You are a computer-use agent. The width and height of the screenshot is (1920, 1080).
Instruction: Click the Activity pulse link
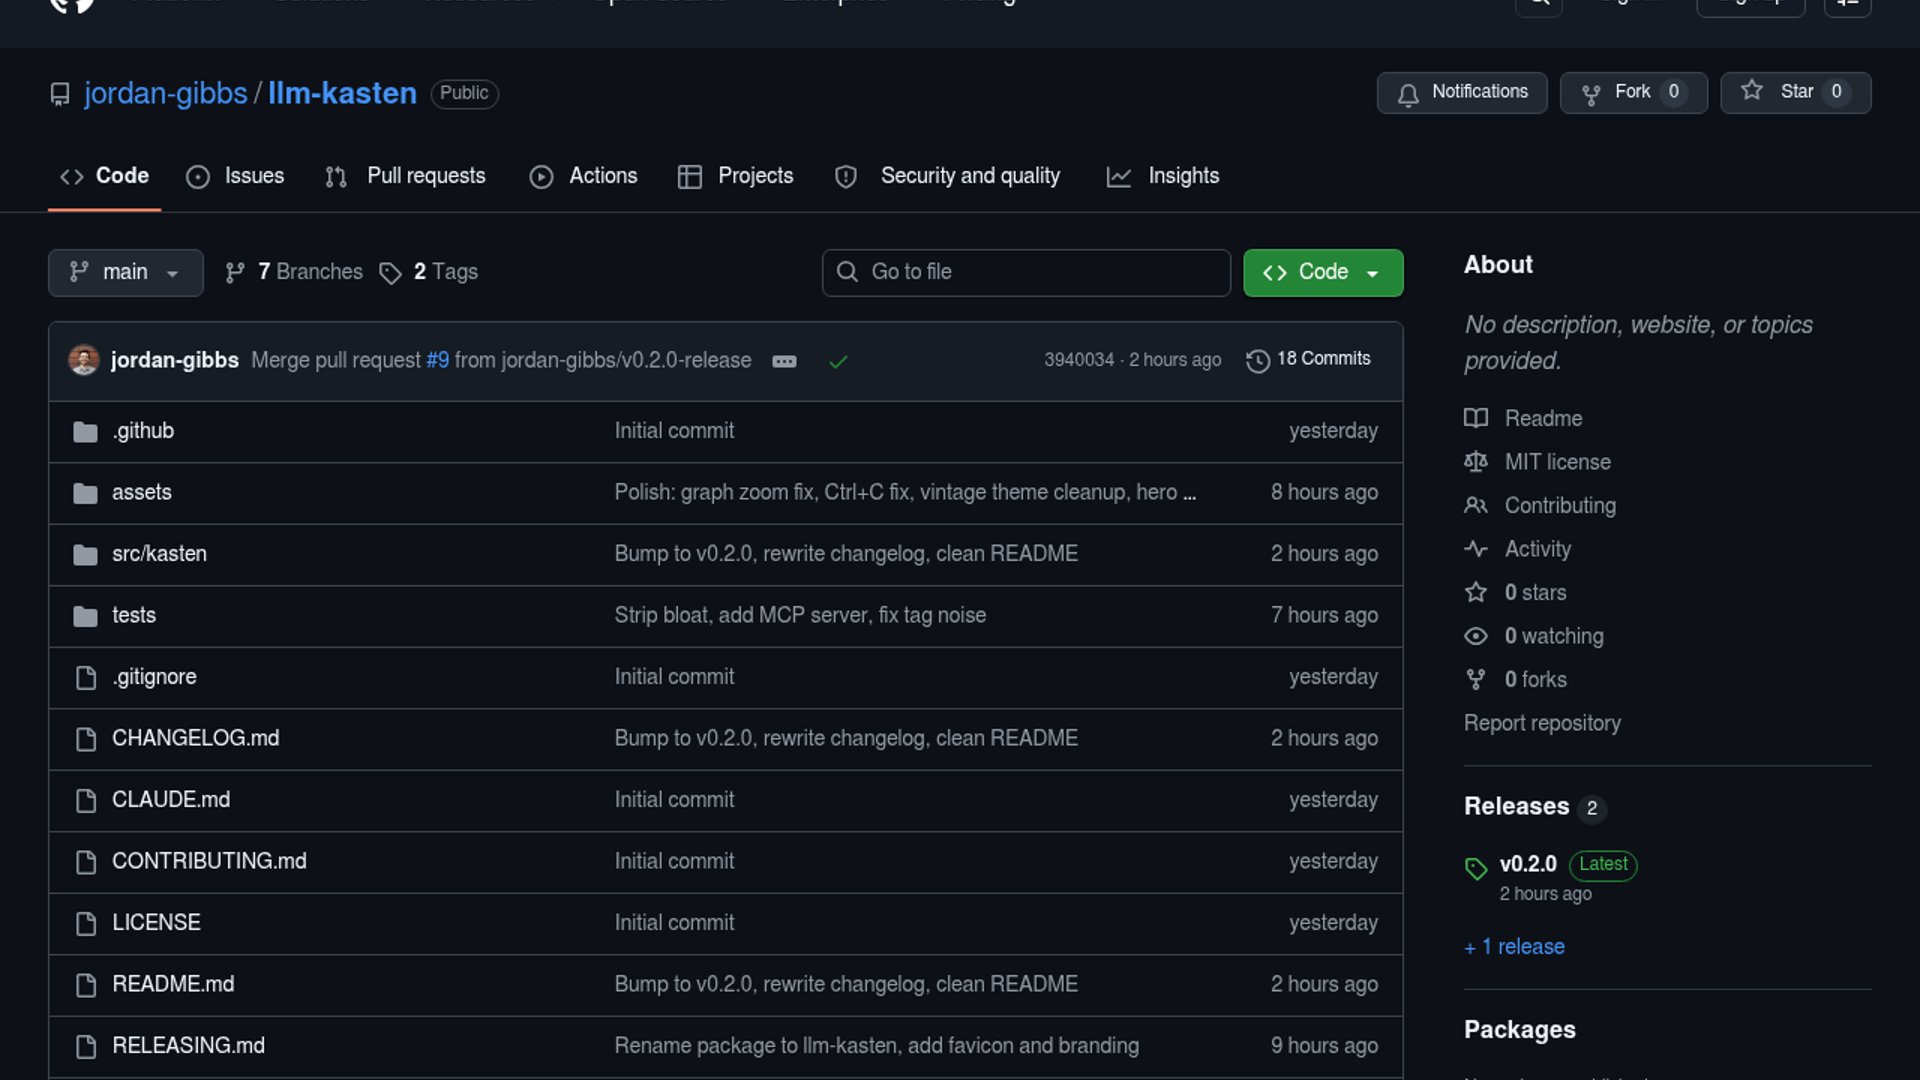pos(1537,549)
